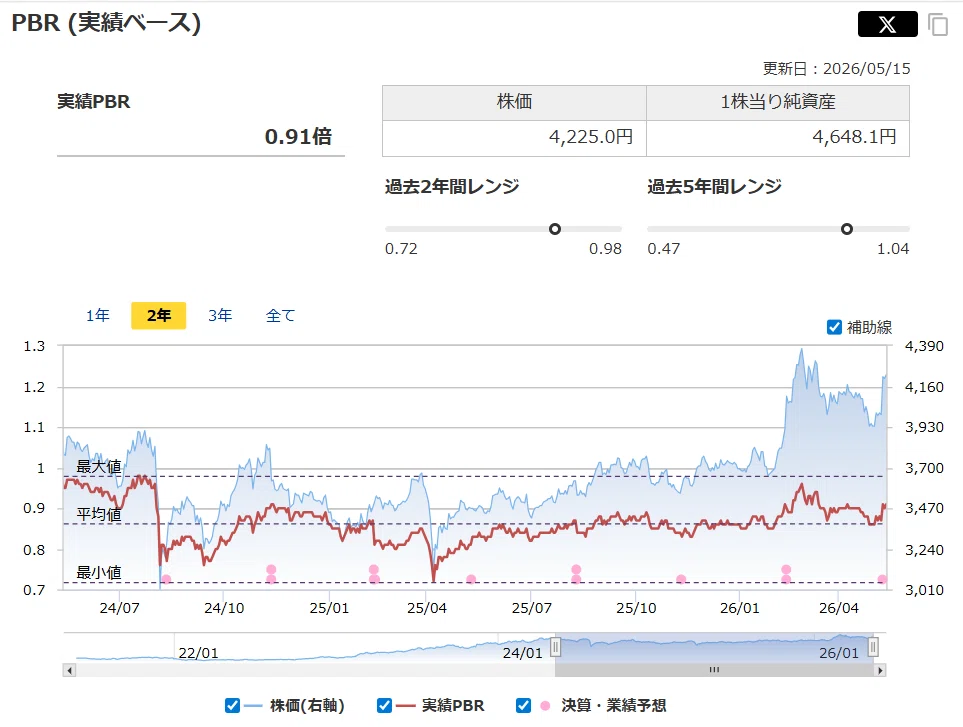Click the 株価 table header
The height and width of the screenshot is (727, 963).
tap(514, 103)
